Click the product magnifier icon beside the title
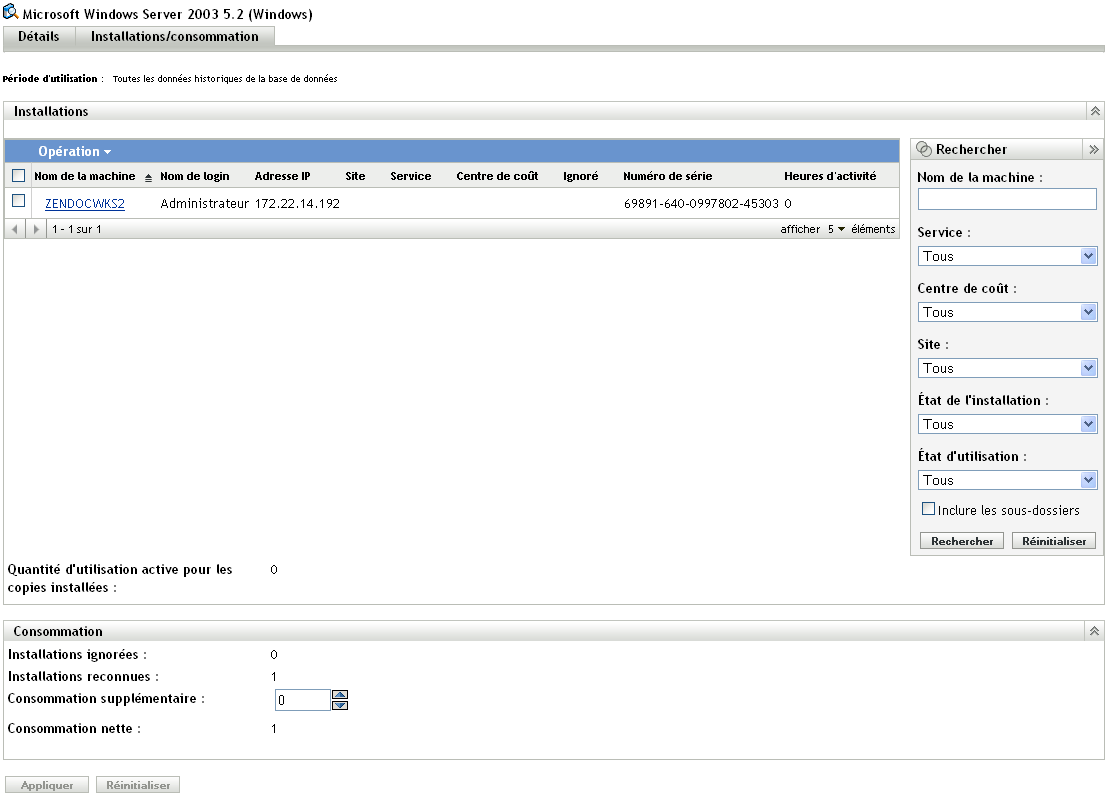The height and width of the screenshot is (800, 1111). pyautogui.click(x=11, y=12)
